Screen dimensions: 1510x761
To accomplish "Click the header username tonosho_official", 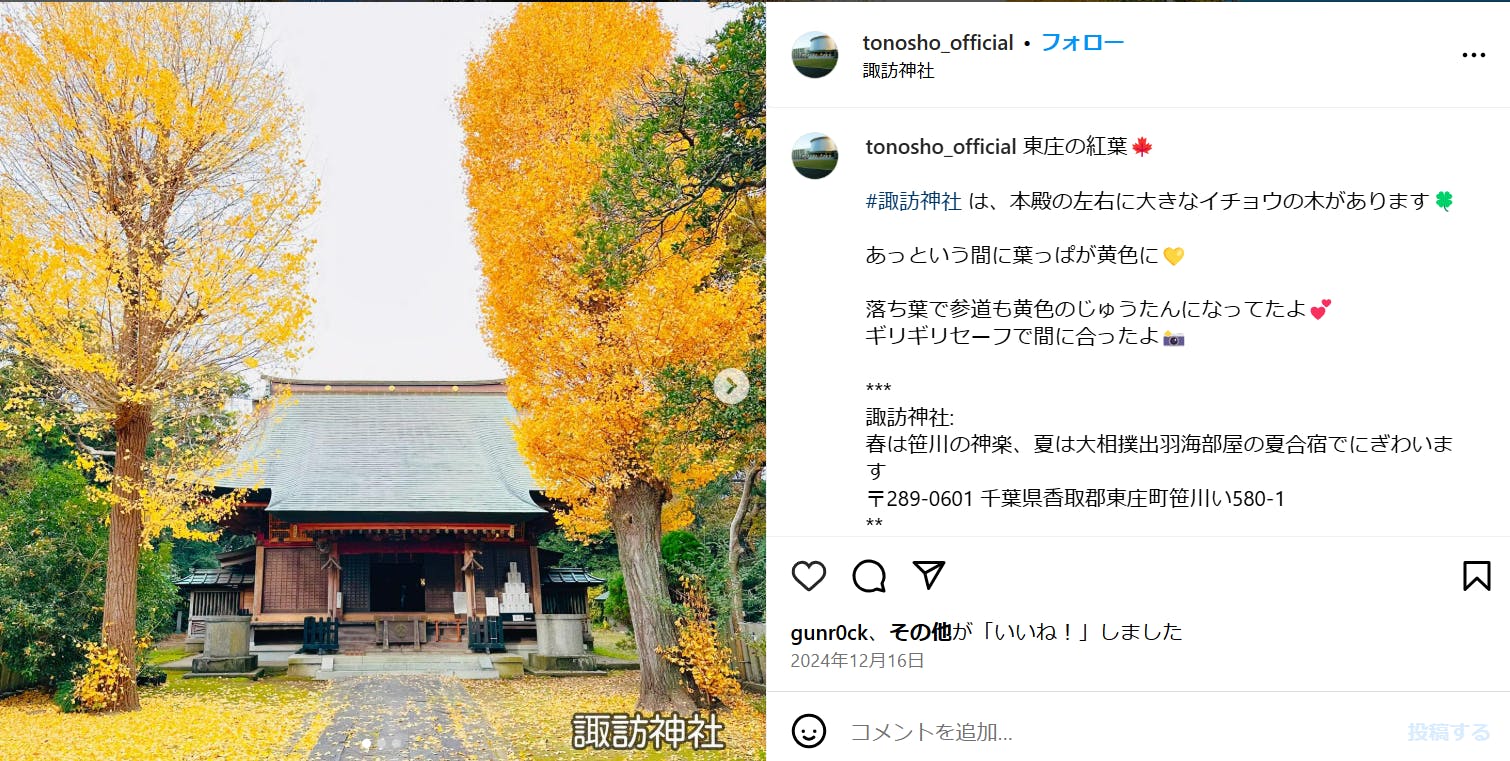I will [x=938, y=43].
